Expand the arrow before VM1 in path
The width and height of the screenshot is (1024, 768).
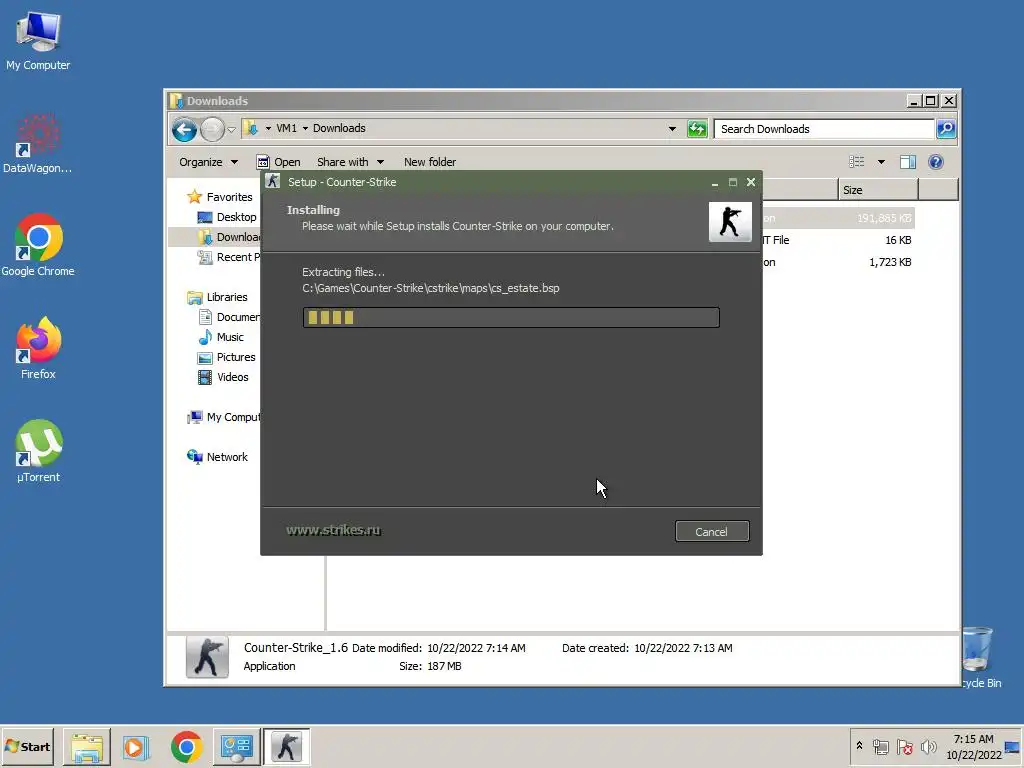268,129
